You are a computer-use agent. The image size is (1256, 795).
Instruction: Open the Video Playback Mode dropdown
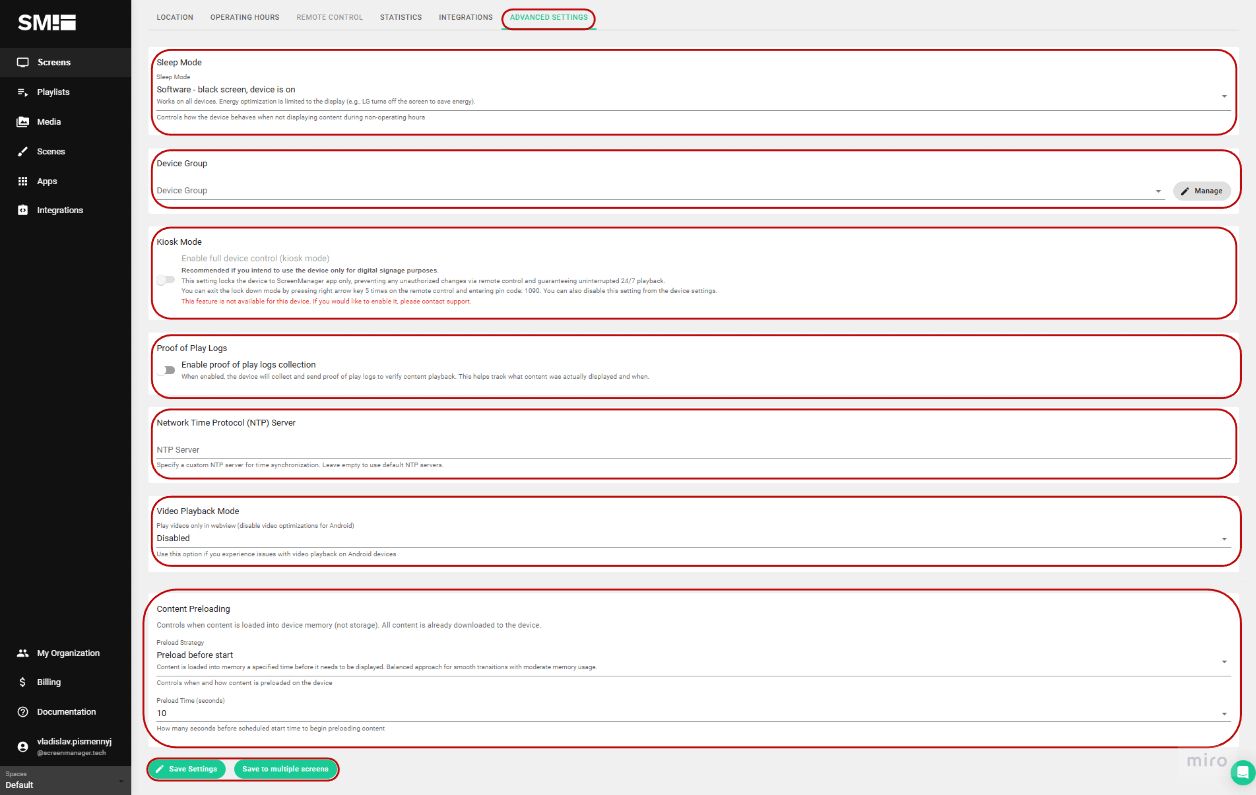(693, 537)
